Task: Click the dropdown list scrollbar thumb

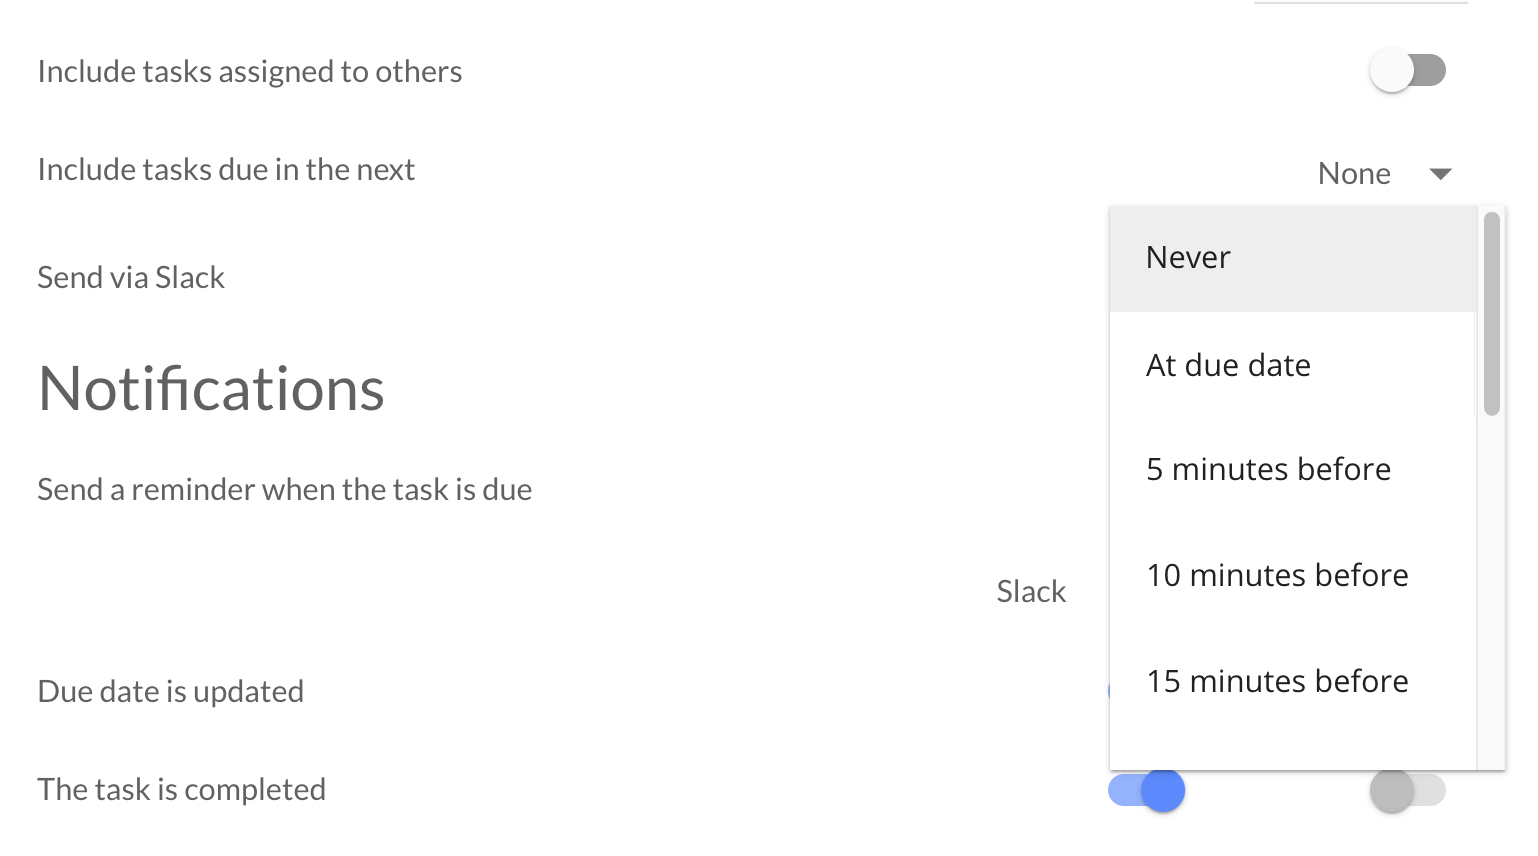Action: tap(1491, 313)
